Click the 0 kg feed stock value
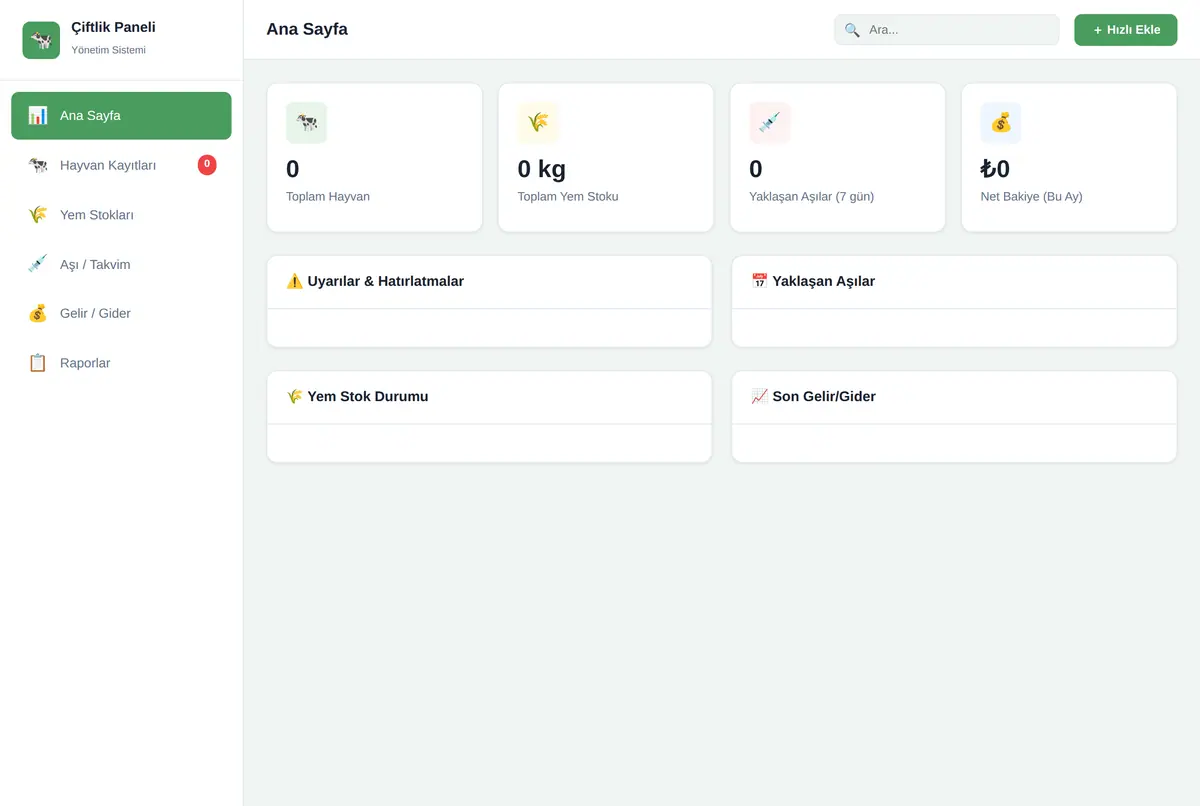Screen dimensions: 1200x806 tap(542, 169)
